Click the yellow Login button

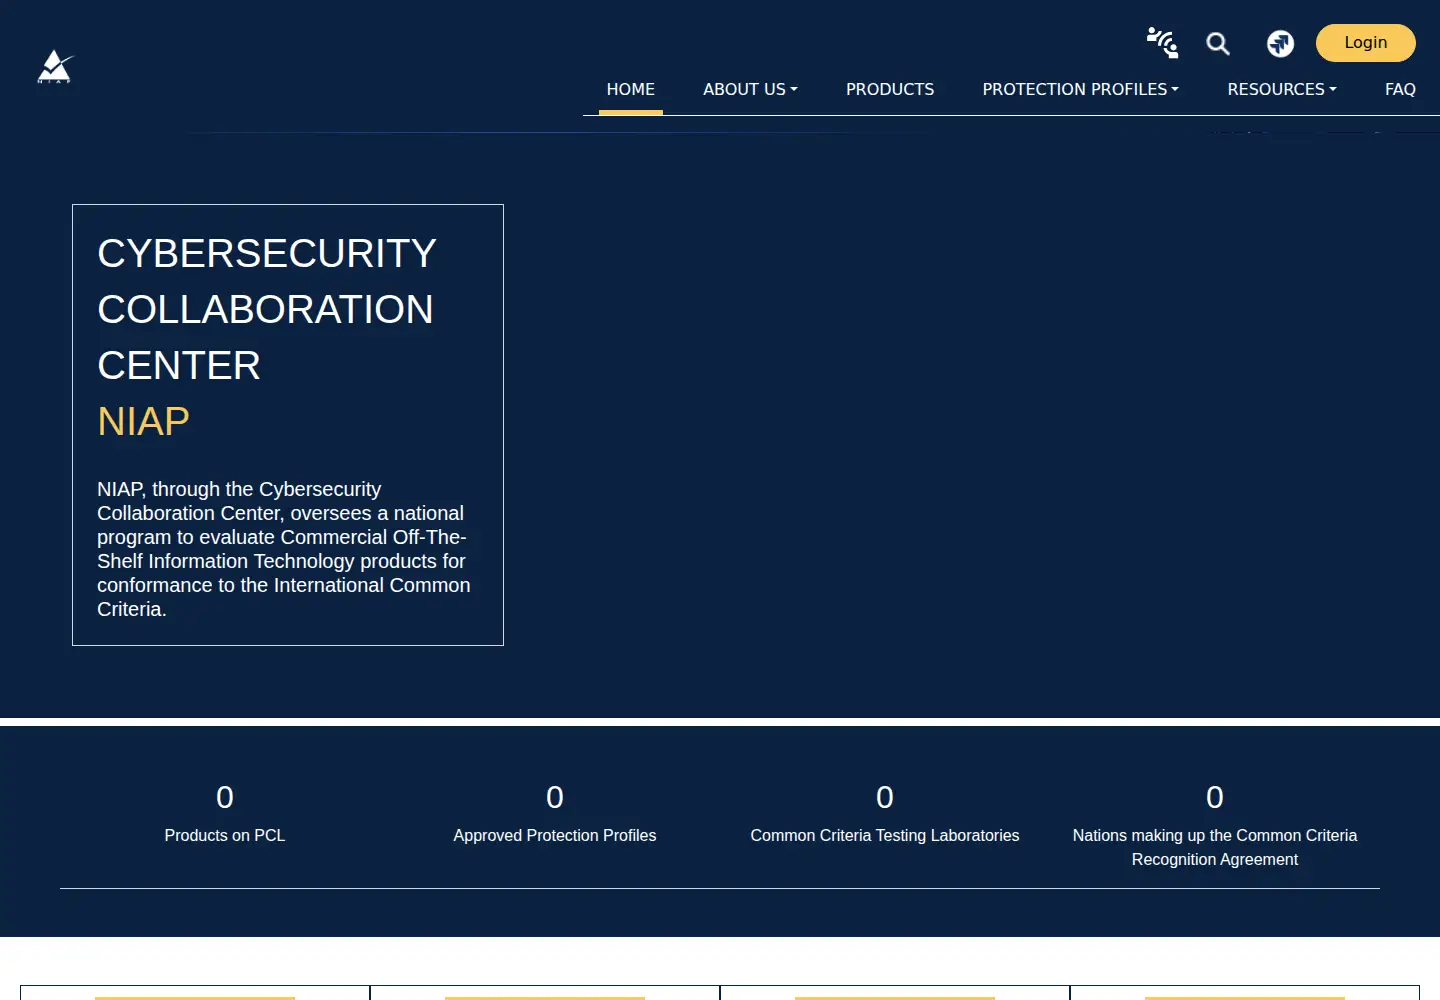click(1366, 43)
